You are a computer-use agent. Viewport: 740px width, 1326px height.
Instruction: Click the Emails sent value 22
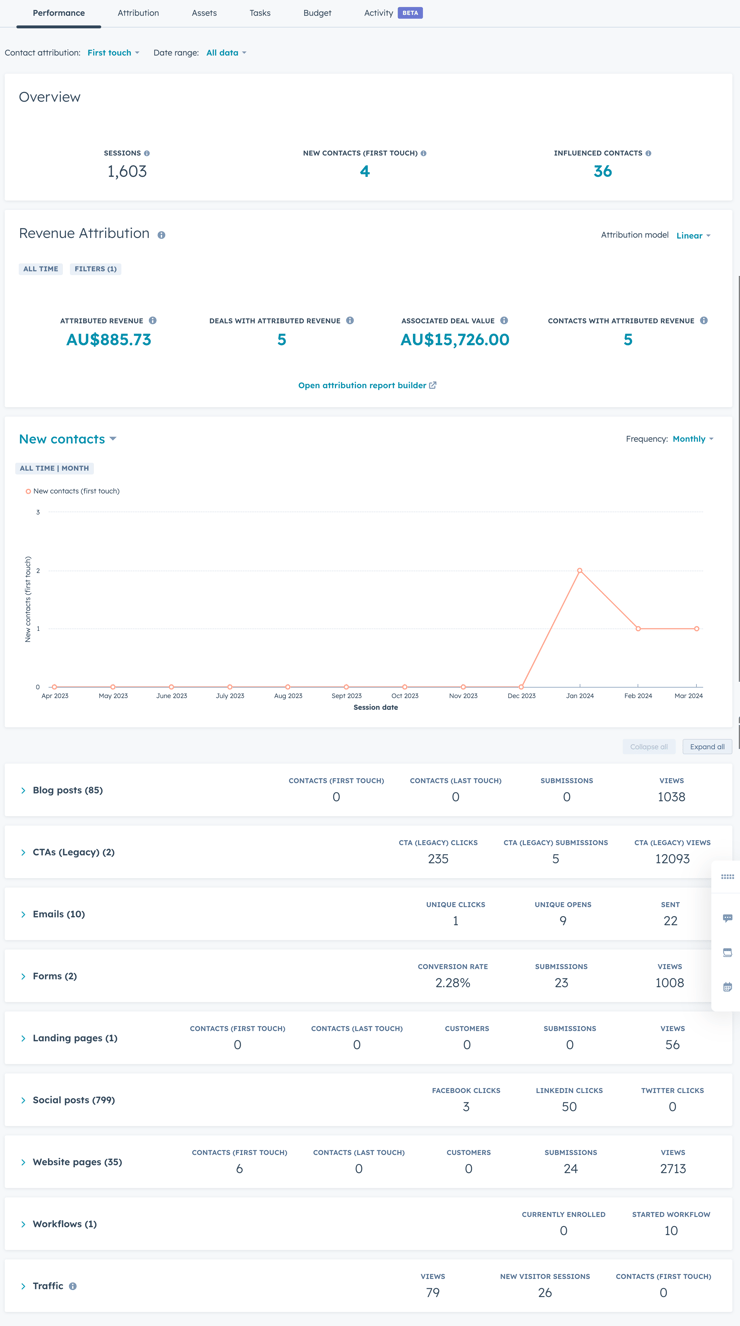tap(671, 921)
